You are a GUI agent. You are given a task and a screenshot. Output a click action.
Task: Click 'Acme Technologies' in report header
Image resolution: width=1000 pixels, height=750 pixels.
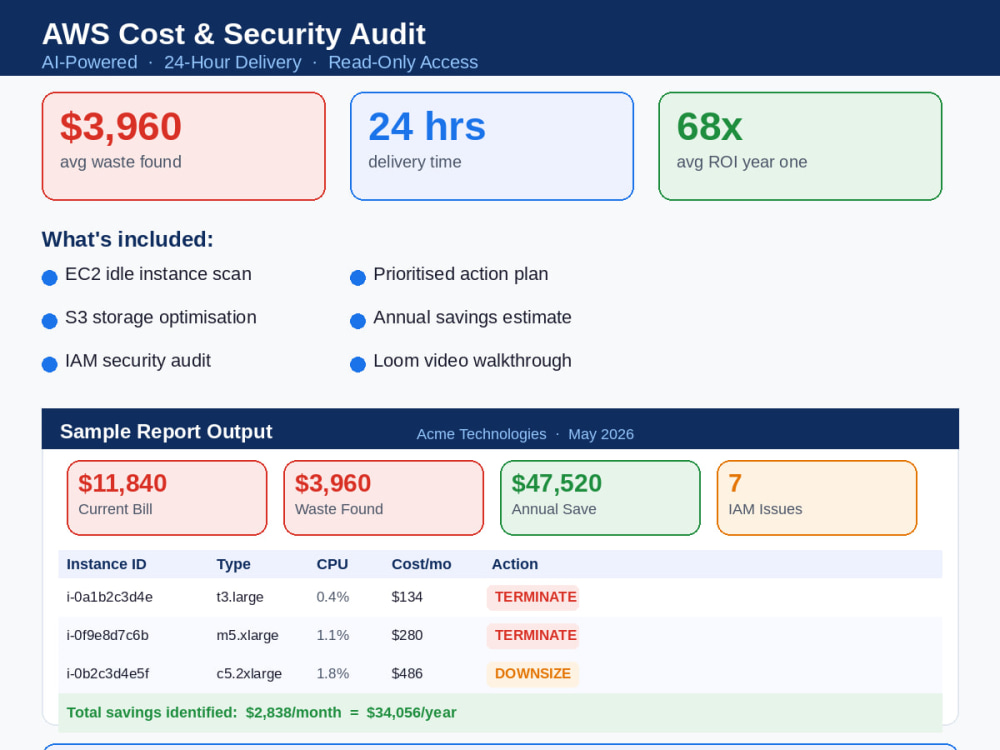tap(482, 434)
